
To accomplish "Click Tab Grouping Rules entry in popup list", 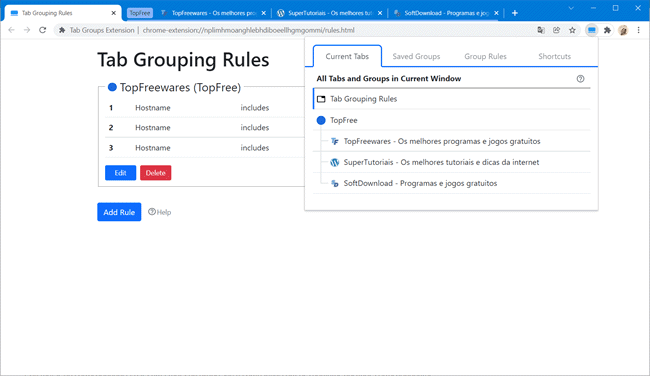I will 451,99.
